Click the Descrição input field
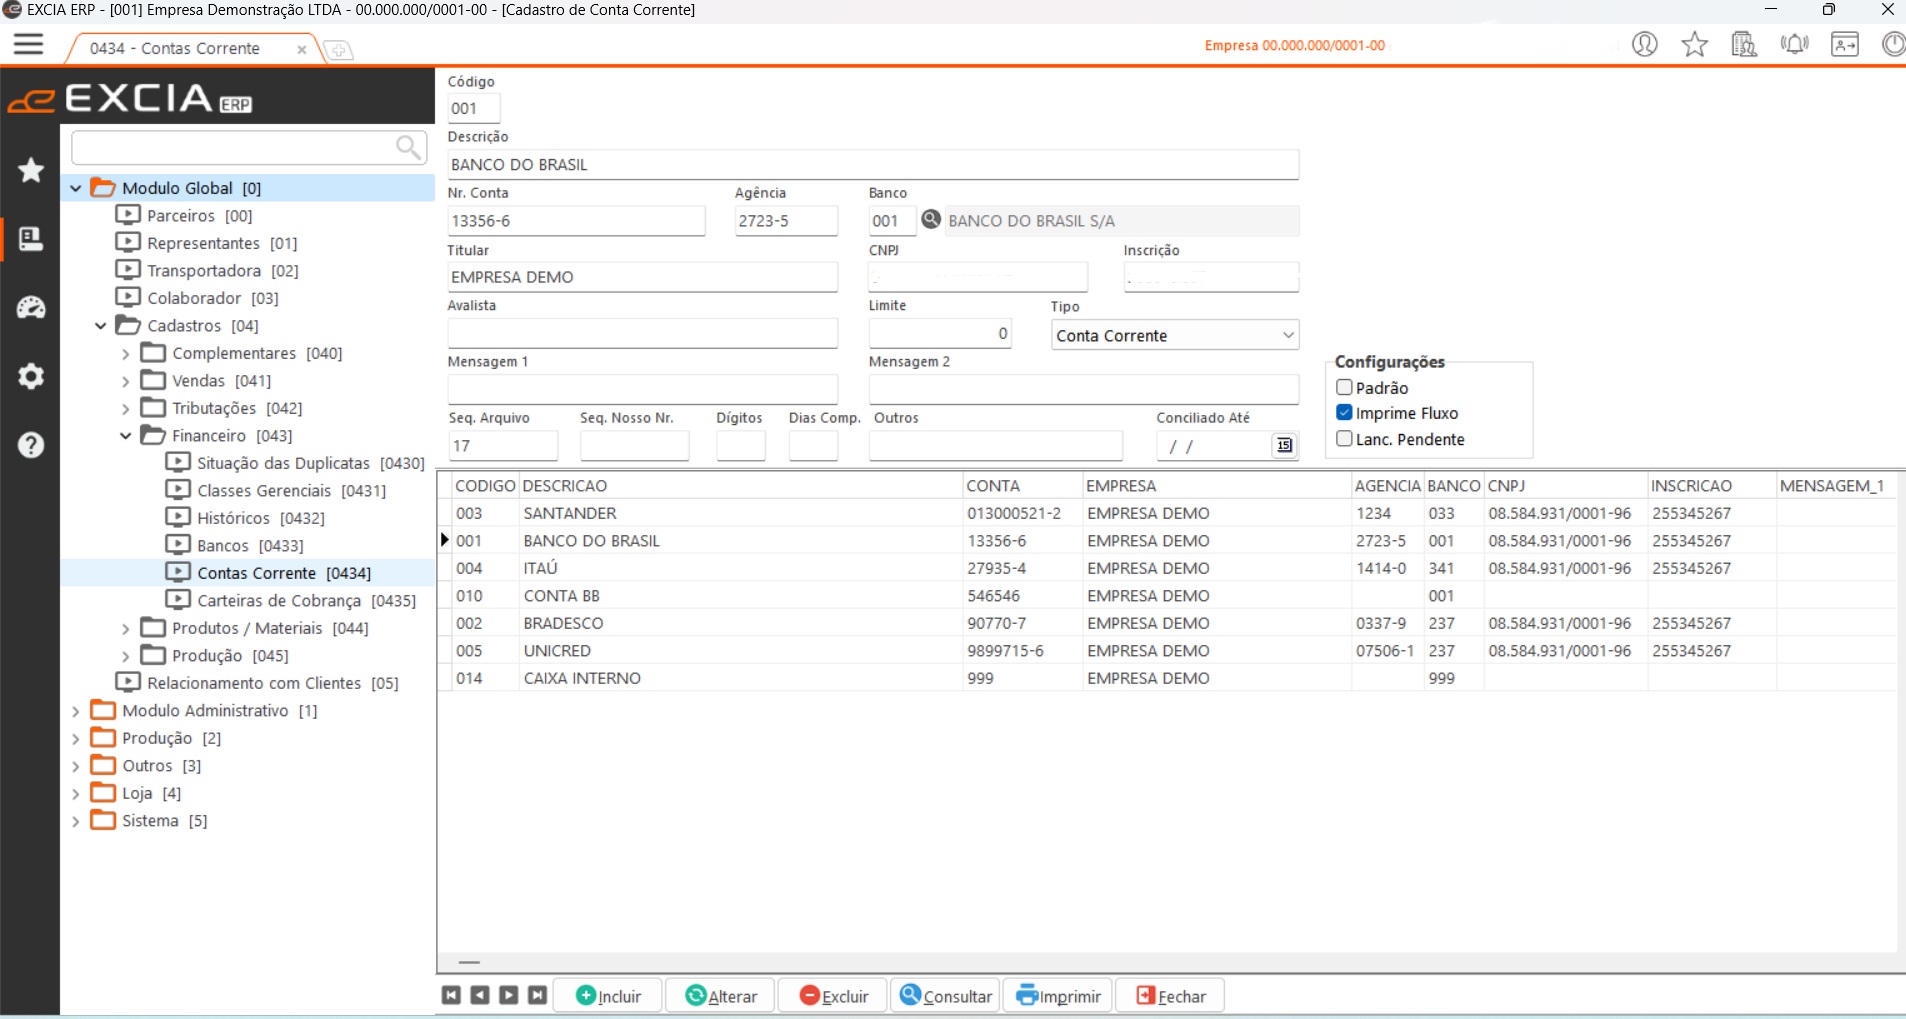Viewport: 1906px width, 1019px height. pyautogui.click(x=872, y=165)
